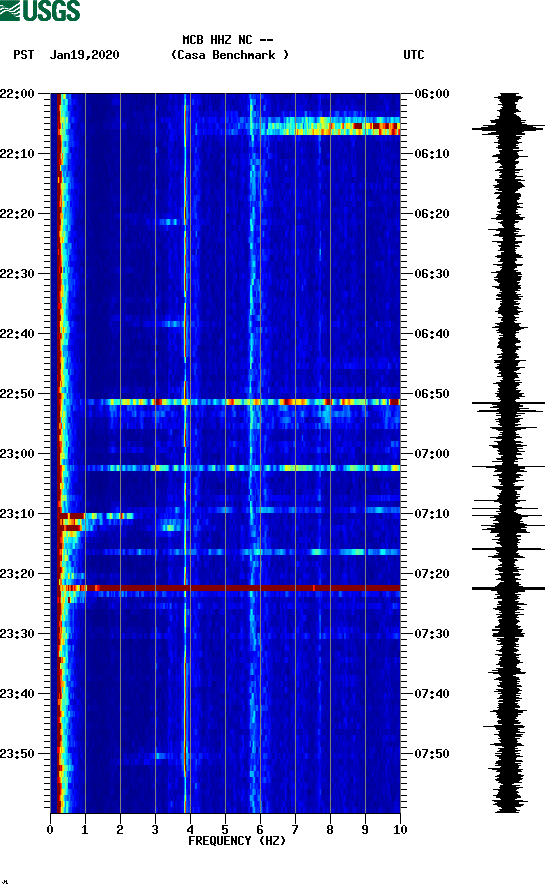Click the 1 Hz frequency tick label
Image resolution: width=552 pixels, height=893 pixels.
(85, 830)
